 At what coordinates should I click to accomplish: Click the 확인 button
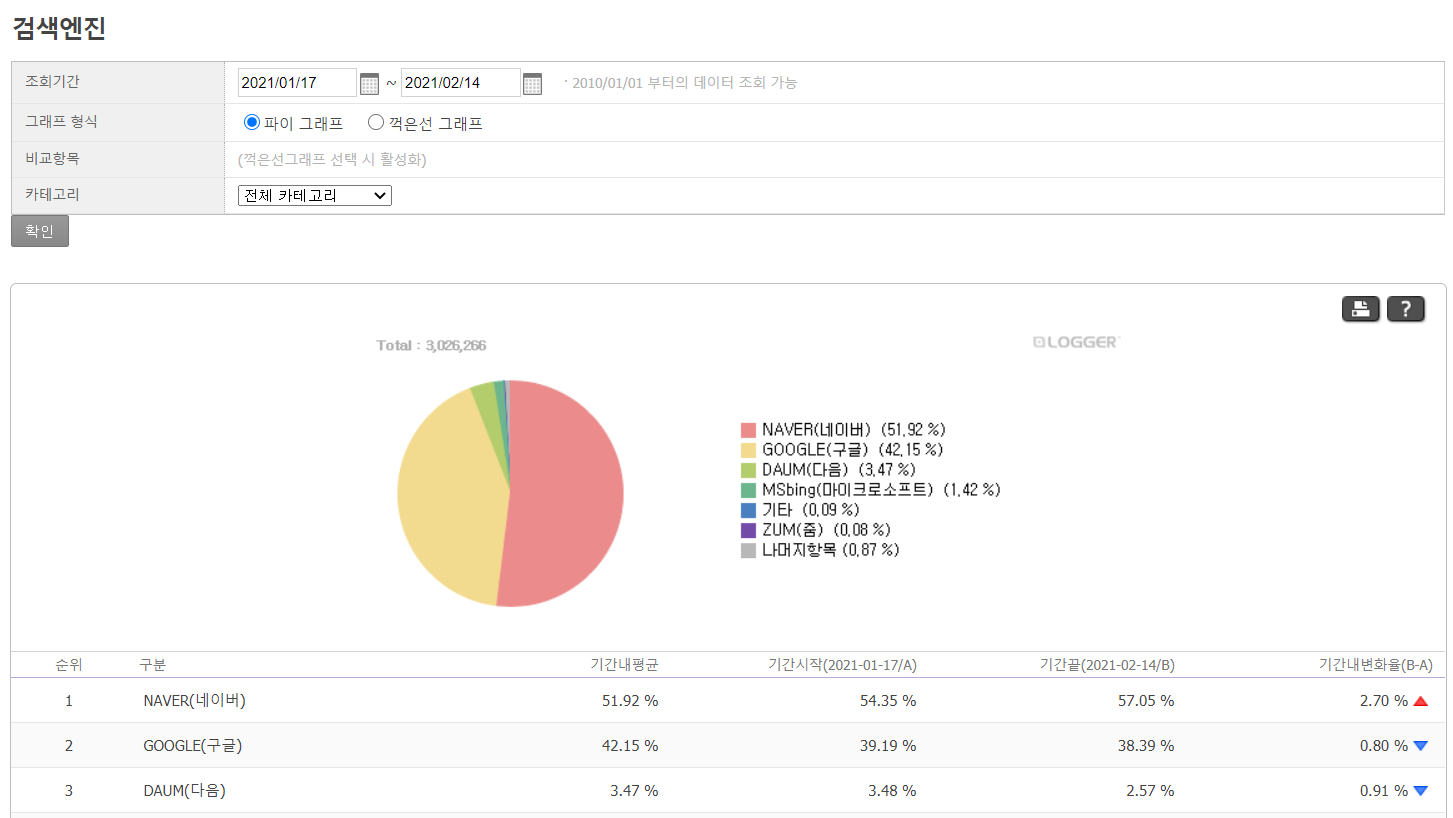40,231
